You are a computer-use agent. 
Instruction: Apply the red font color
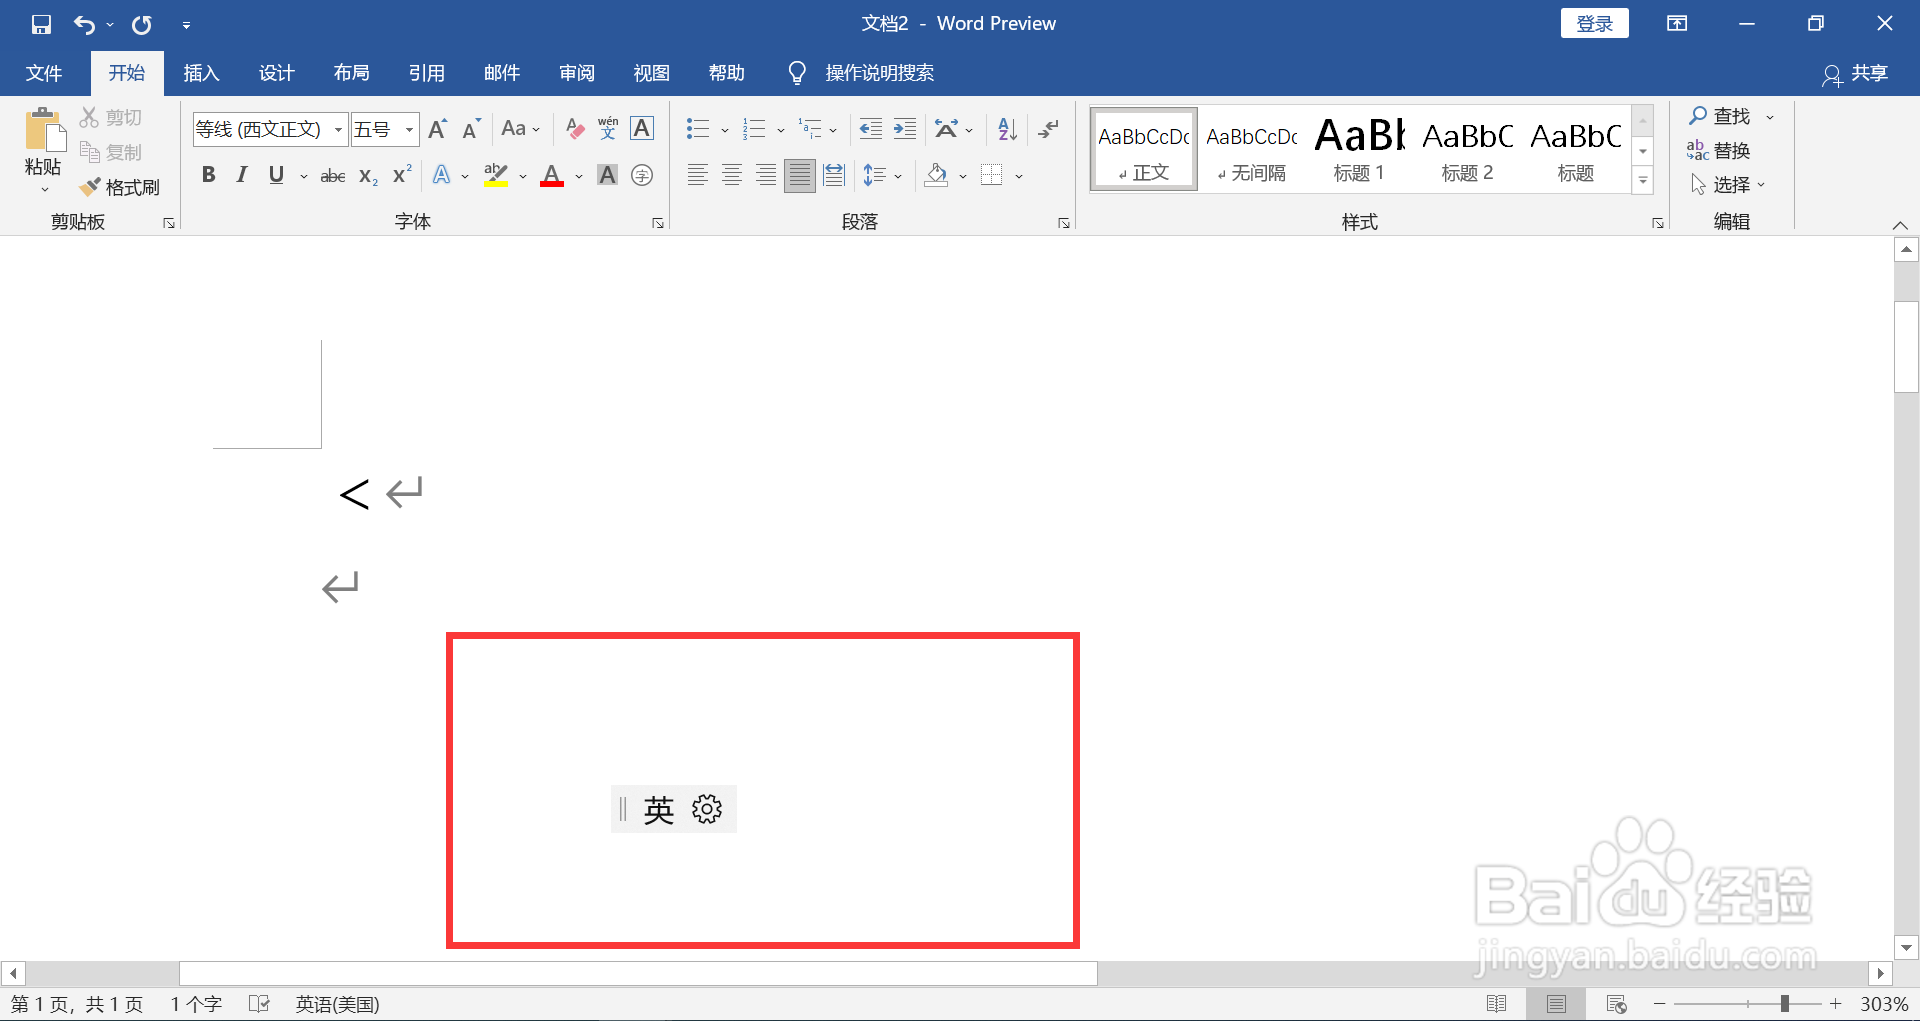pyautogui.click(x=552, y=176)
